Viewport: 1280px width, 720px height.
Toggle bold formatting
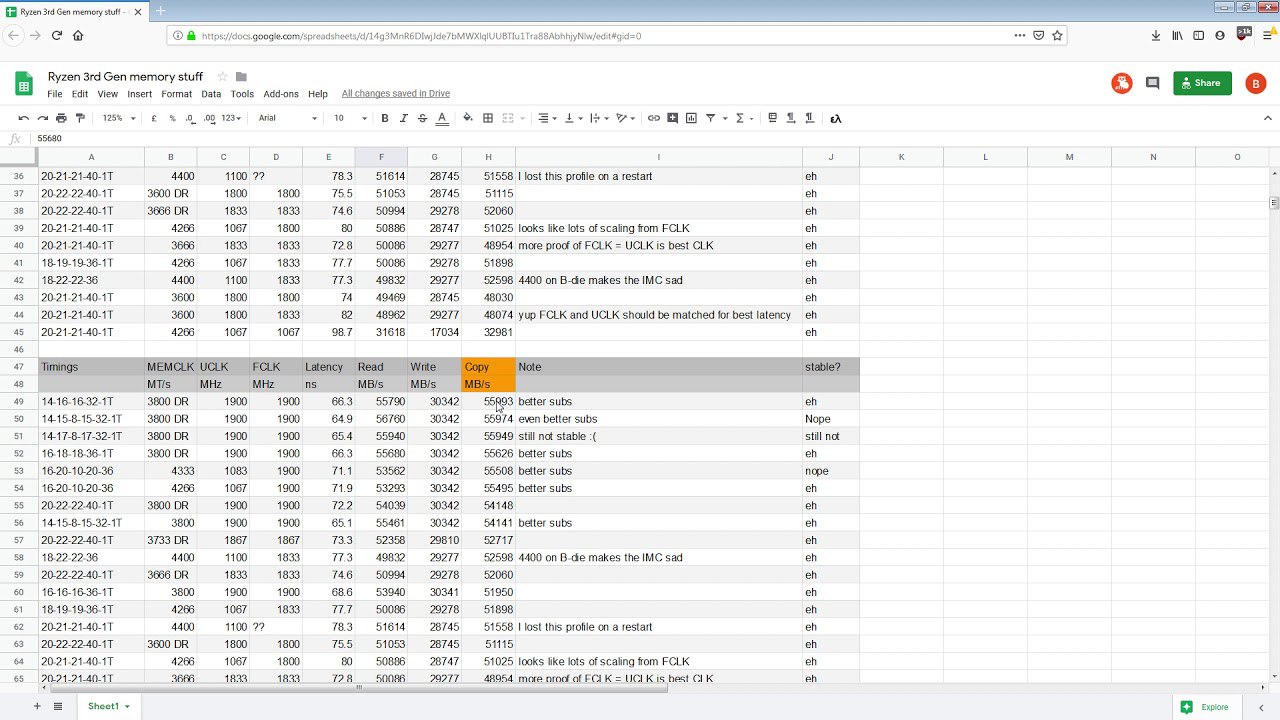click(384, 118)
